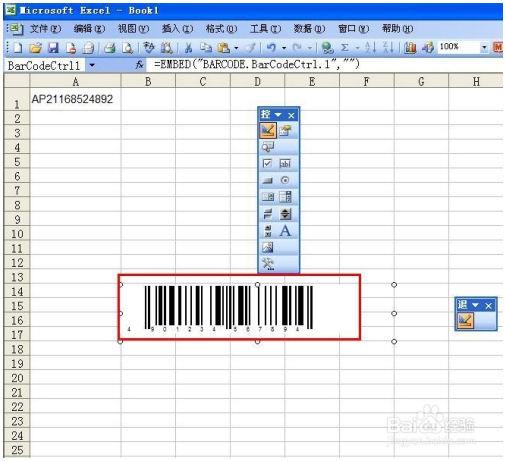
Task: Open the Paste options dropdown arrow
Action: point(236,48)
